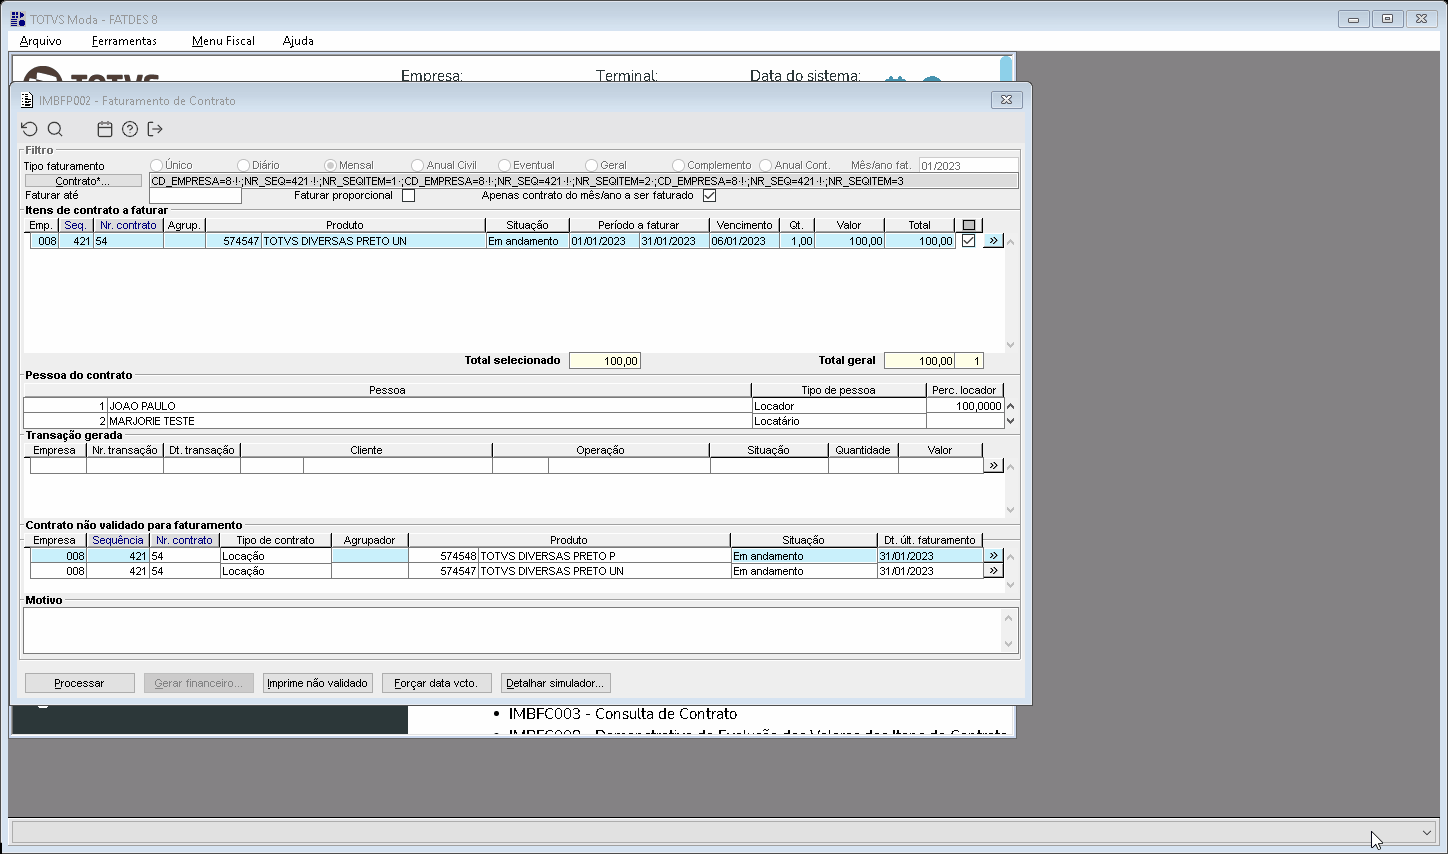Screen dimensions: 1448x854
Task: Sort by Seq. column in items table
Action: [75, 225]
